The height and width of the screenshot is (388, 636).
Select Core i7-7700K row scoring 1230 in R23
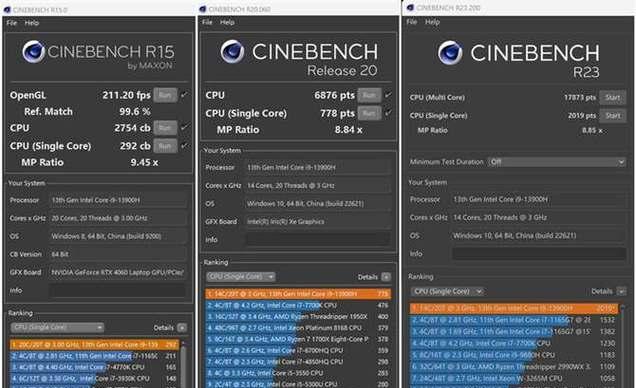point(514,343)
